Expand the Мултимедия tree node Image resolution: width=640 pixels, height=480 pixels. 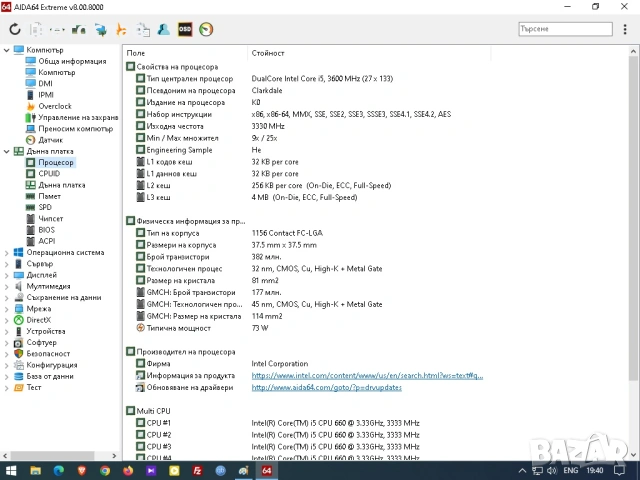(x=6, y=287)
